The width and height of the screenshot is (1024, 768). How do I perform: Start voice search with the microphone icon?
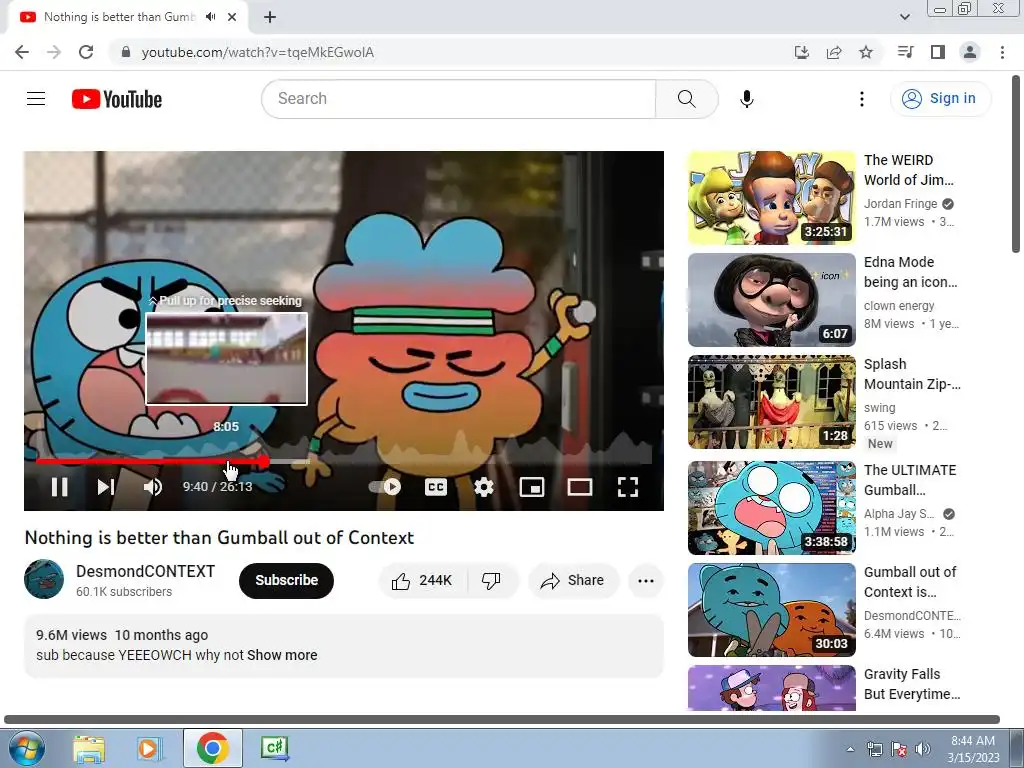(746, 99)
